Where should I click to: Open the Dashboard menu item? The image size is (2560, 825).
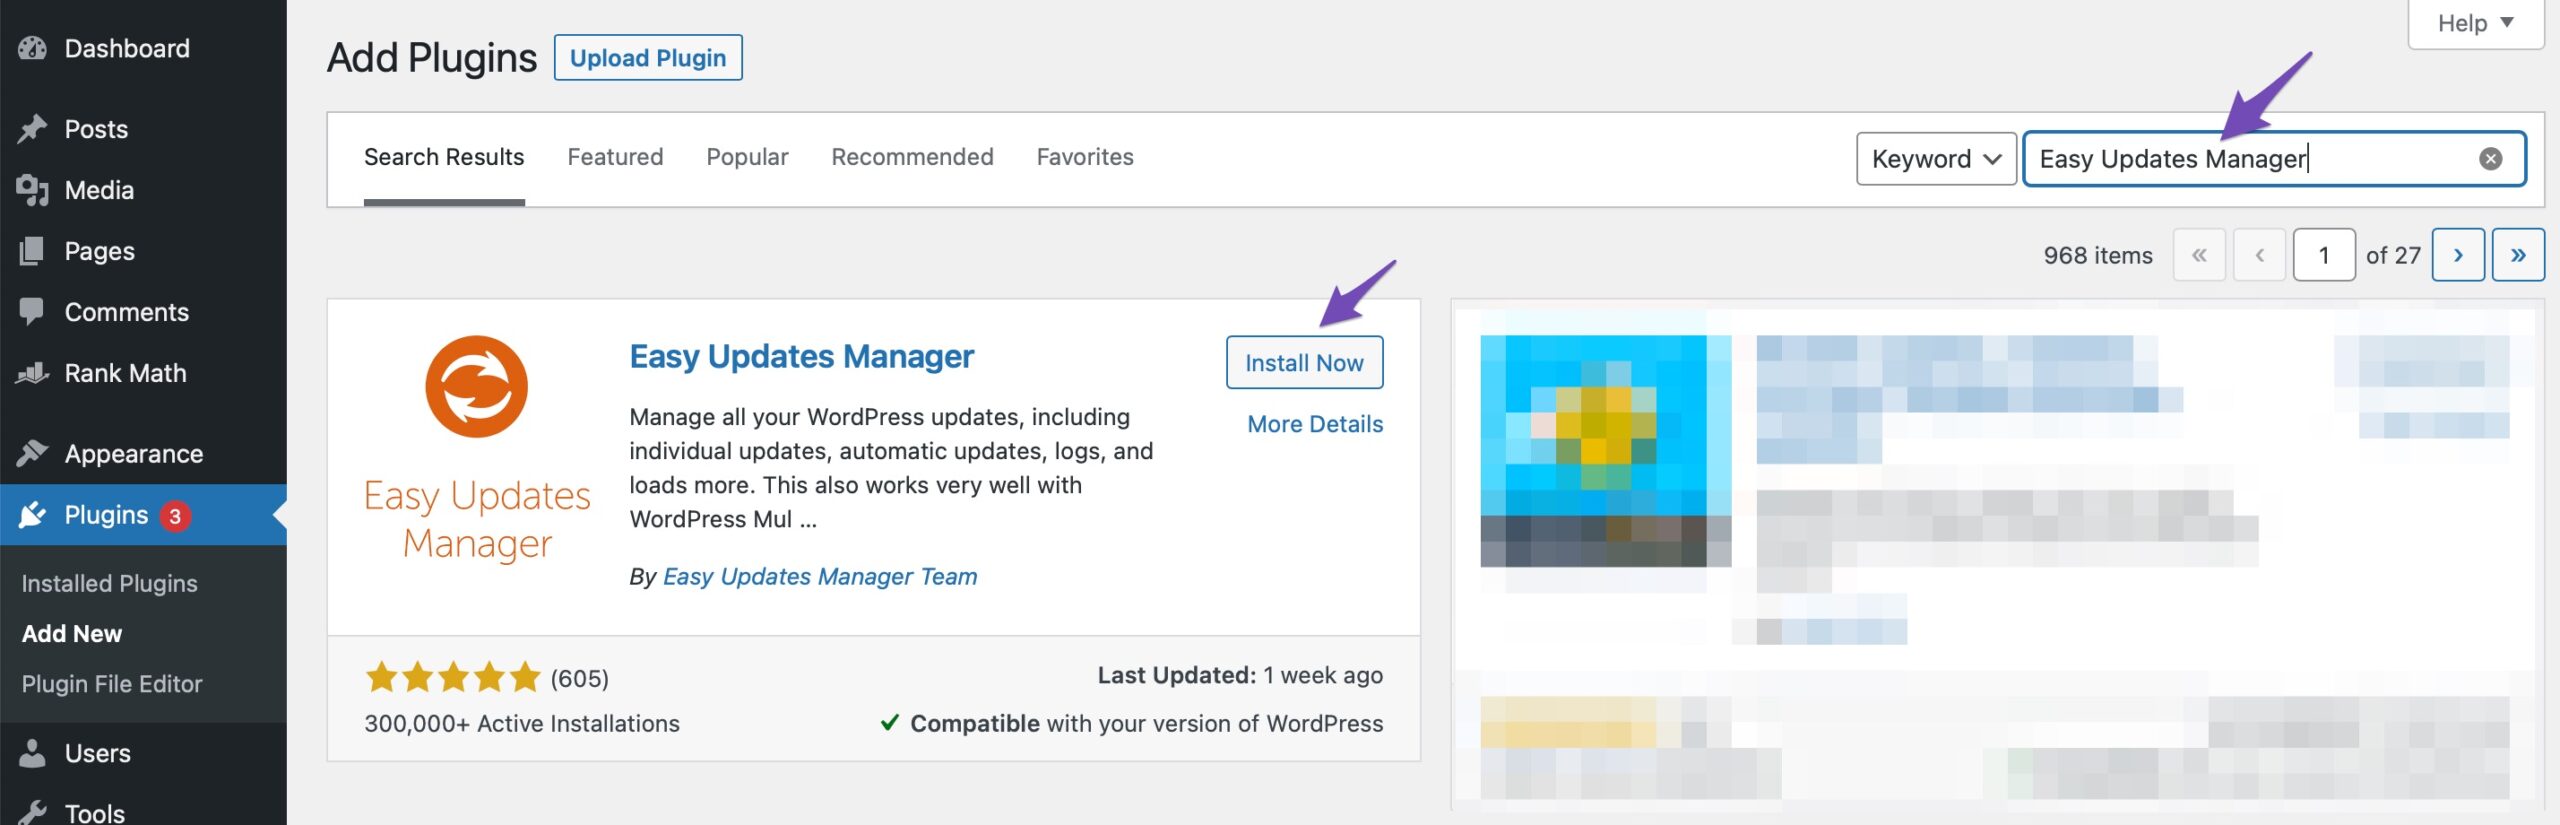pyautogui.click(x=143, y=48)
